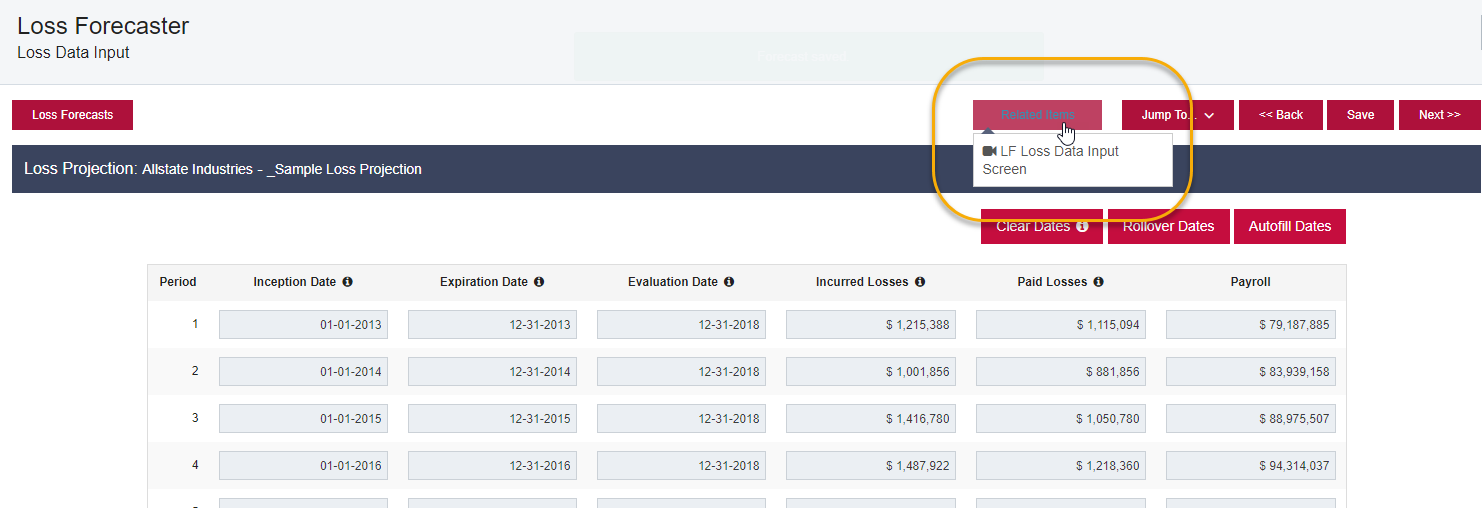Click info icon next to Inception Date
Screen dimensions: 1482x508
click(348, 282)
